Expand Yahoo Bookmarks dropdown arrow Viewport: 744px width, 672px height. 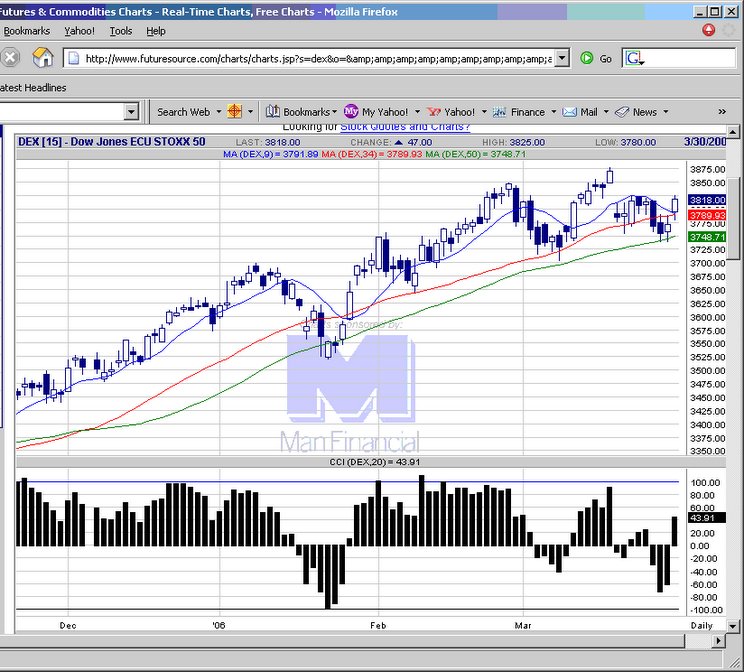pos(335,112)
